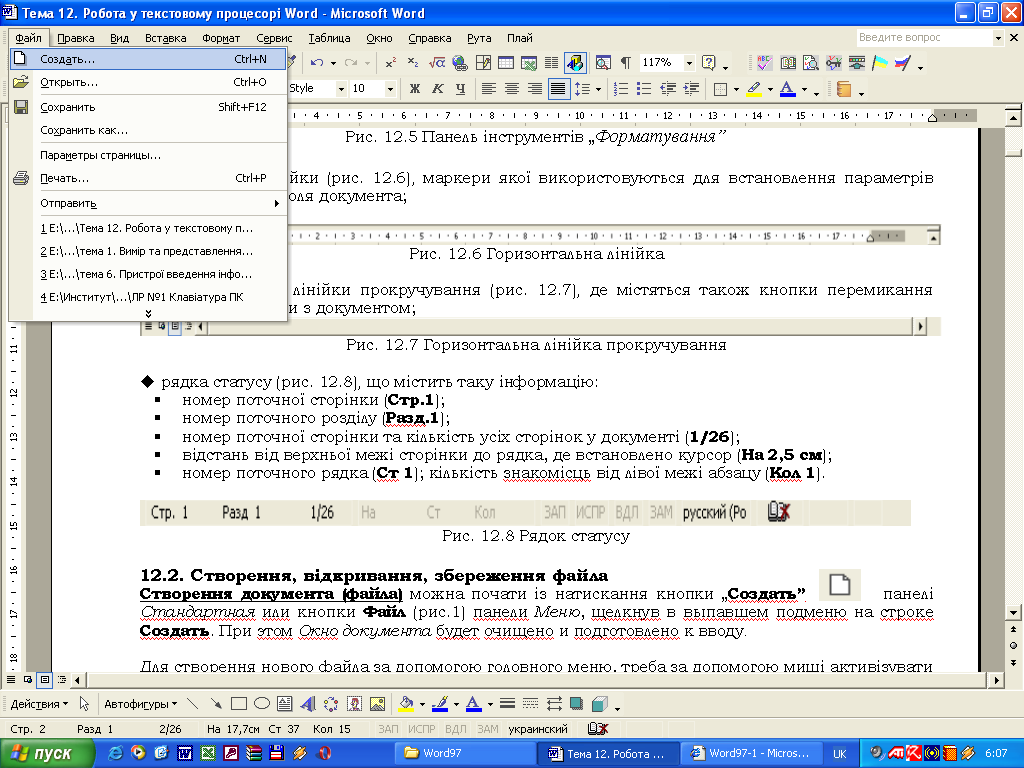Apply bulleted list formatting

(644, 88)
